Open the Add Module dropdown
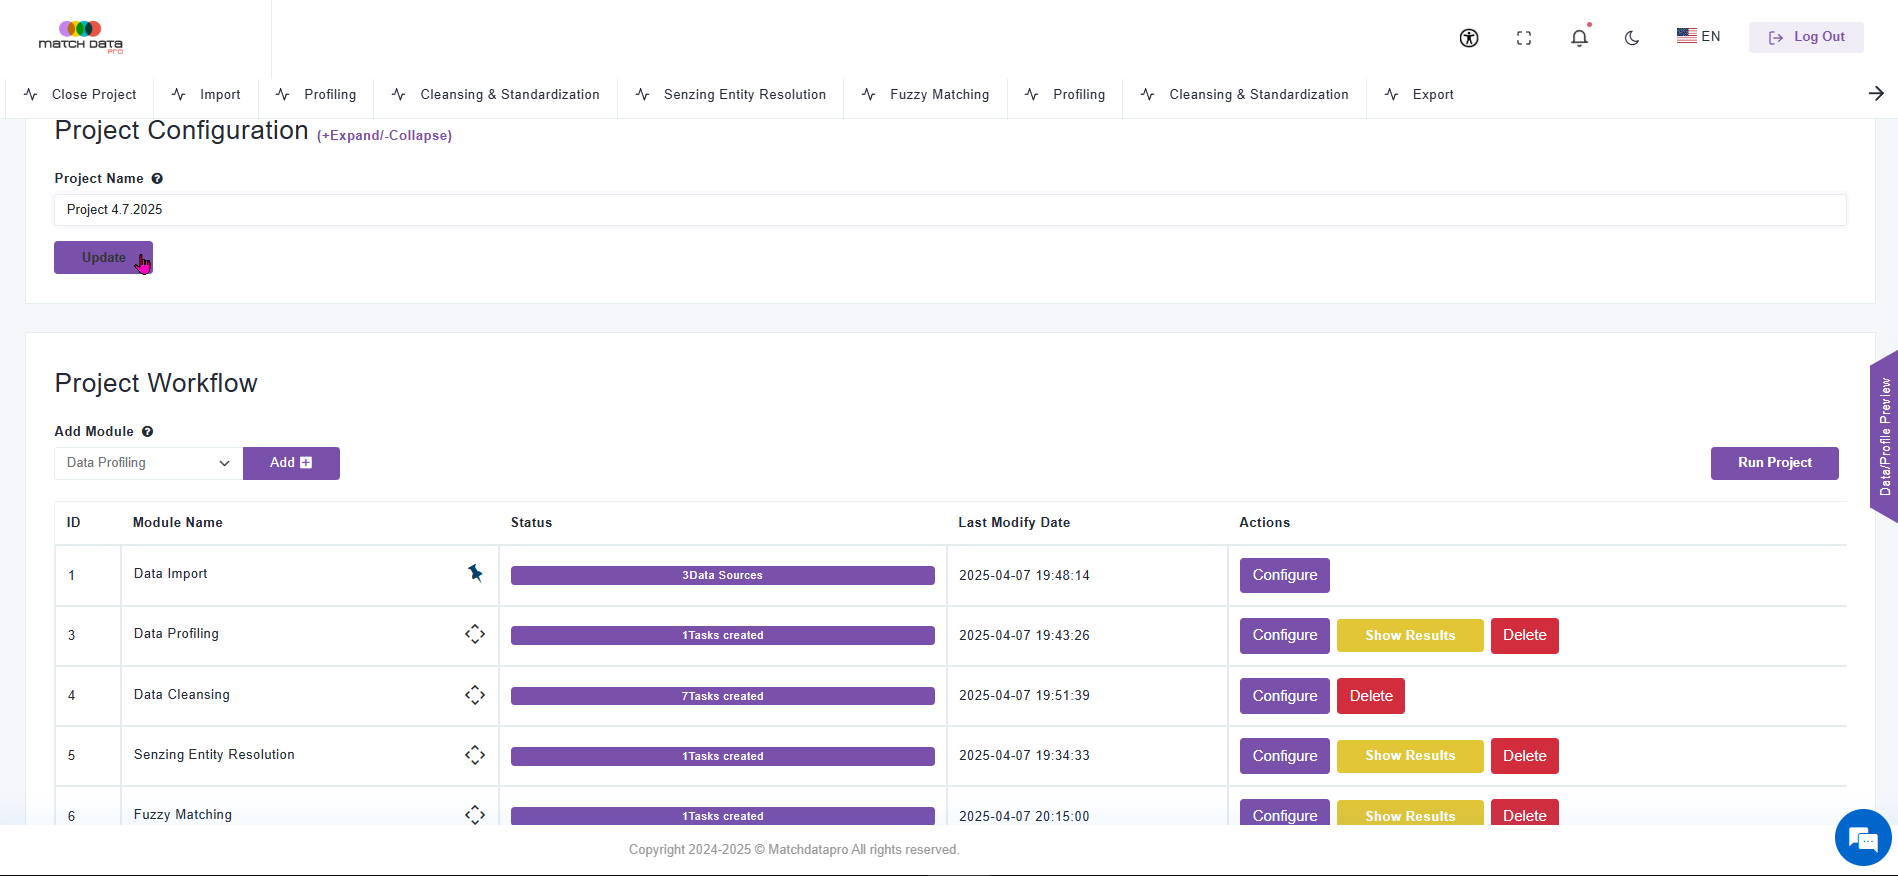This screenshot has height=876, width=1898. click(148, 463)
